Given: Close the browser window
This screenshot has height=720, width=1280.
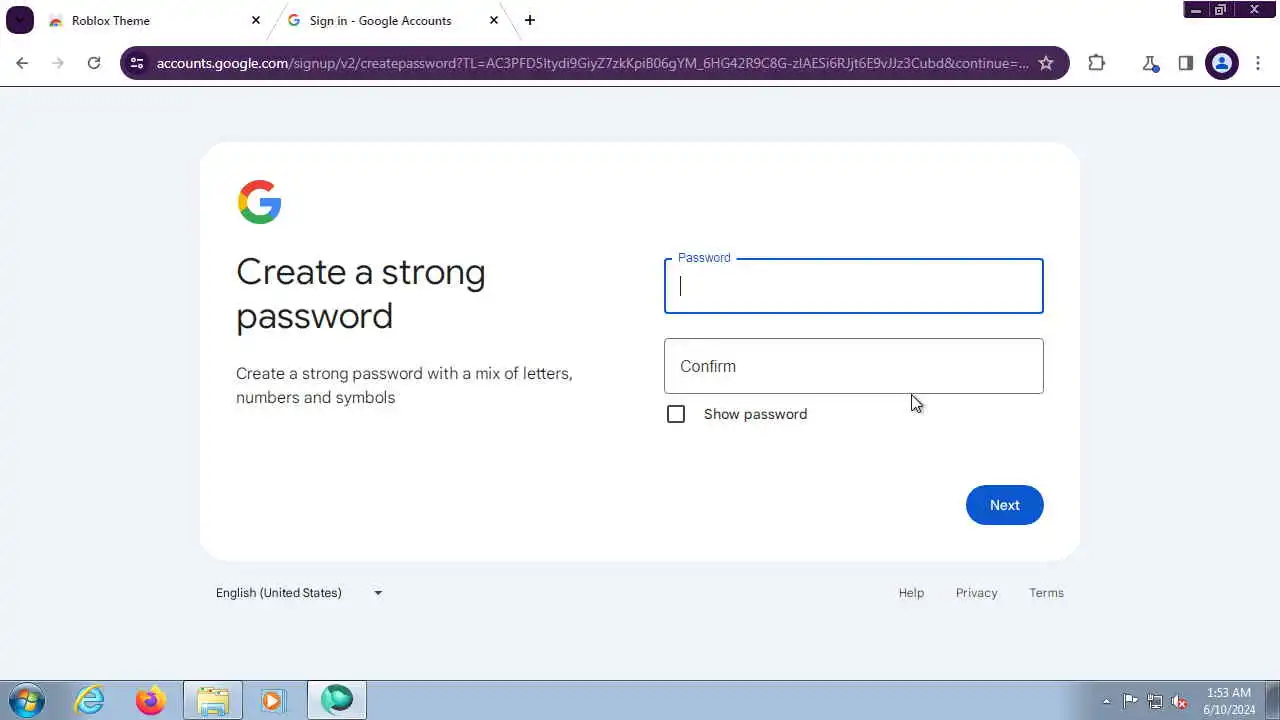Looking at the screenshot, I should 1254,10.
